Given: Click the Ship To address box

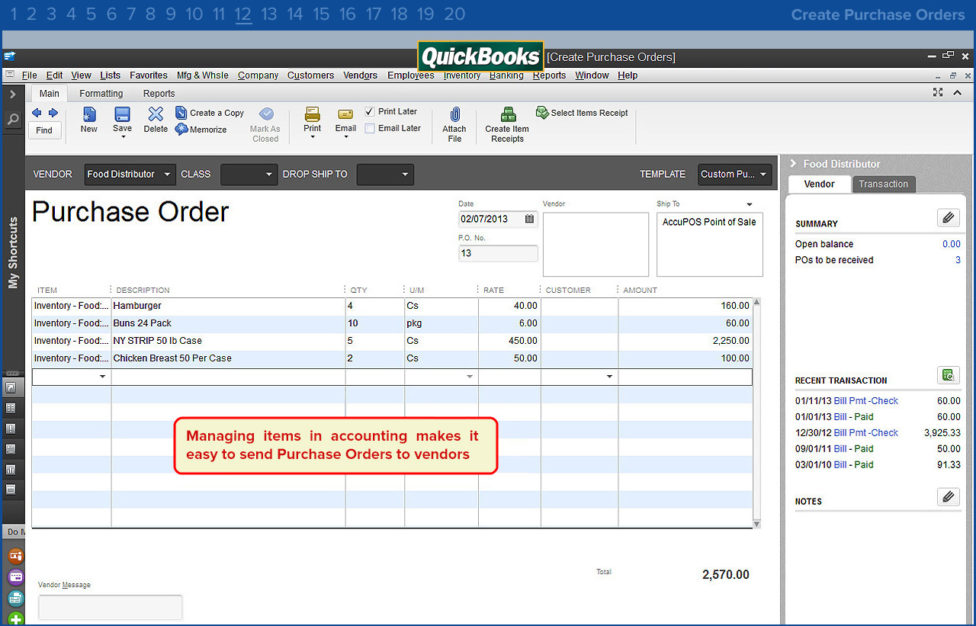Looking at the screenshot, I should pos(710,244).
